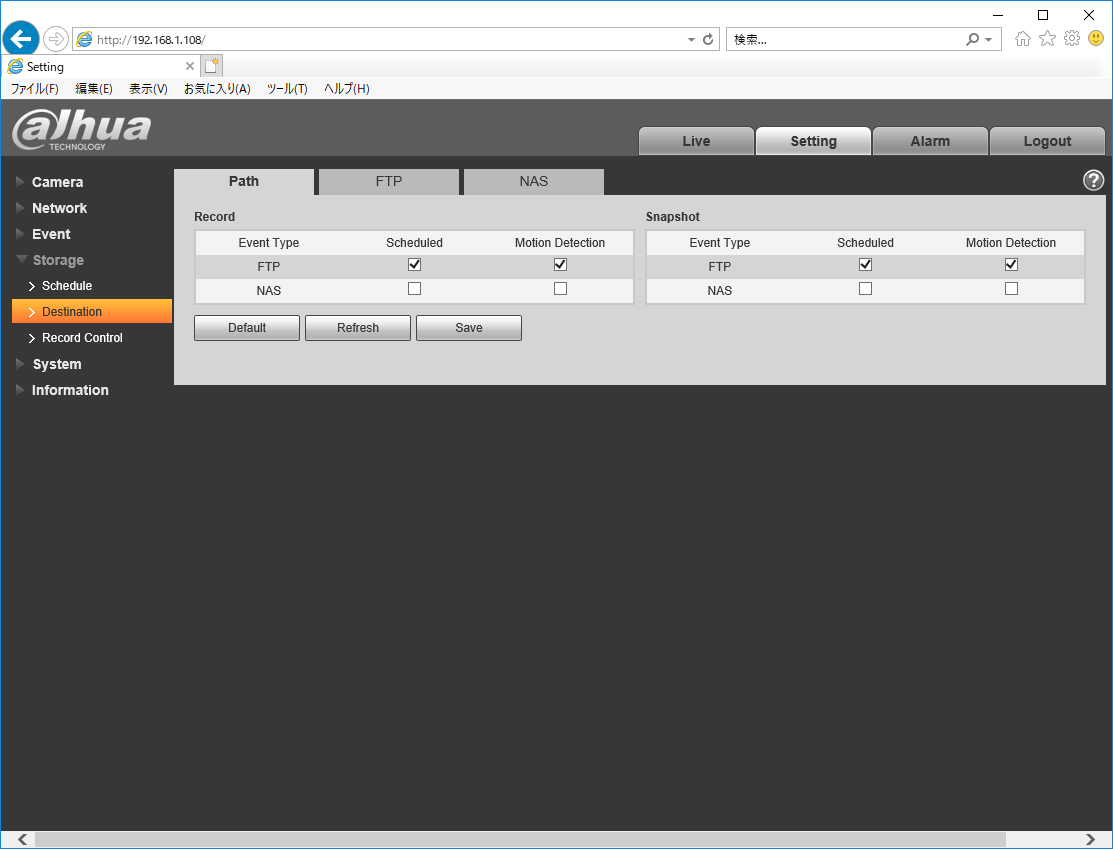The height and width of the screenshot is (849, 1113).
Task: Click the browser forward arrow button
Action: (x=55, y=39)
